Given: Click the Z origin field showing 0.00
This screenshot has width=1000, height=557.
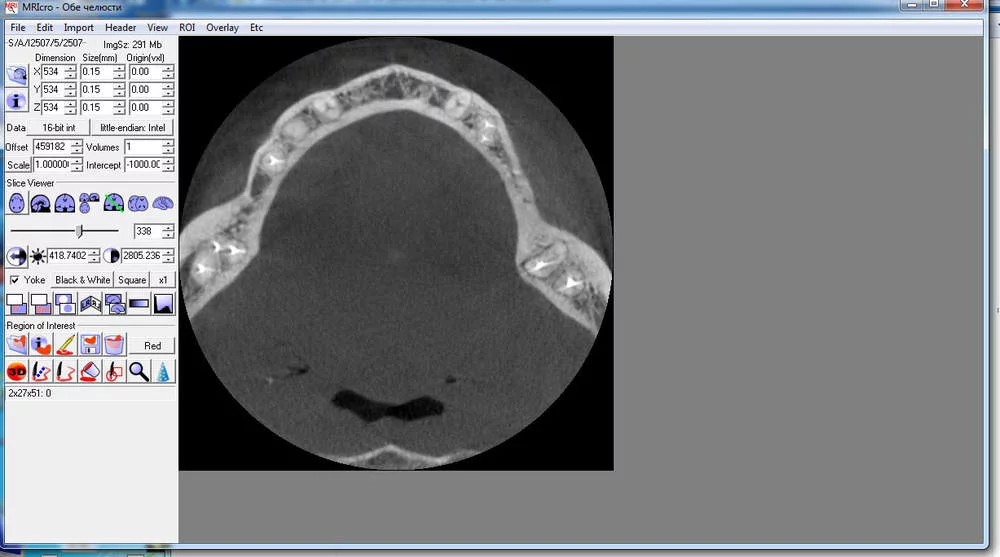Looking at the screenshot, I should point(145,107).
